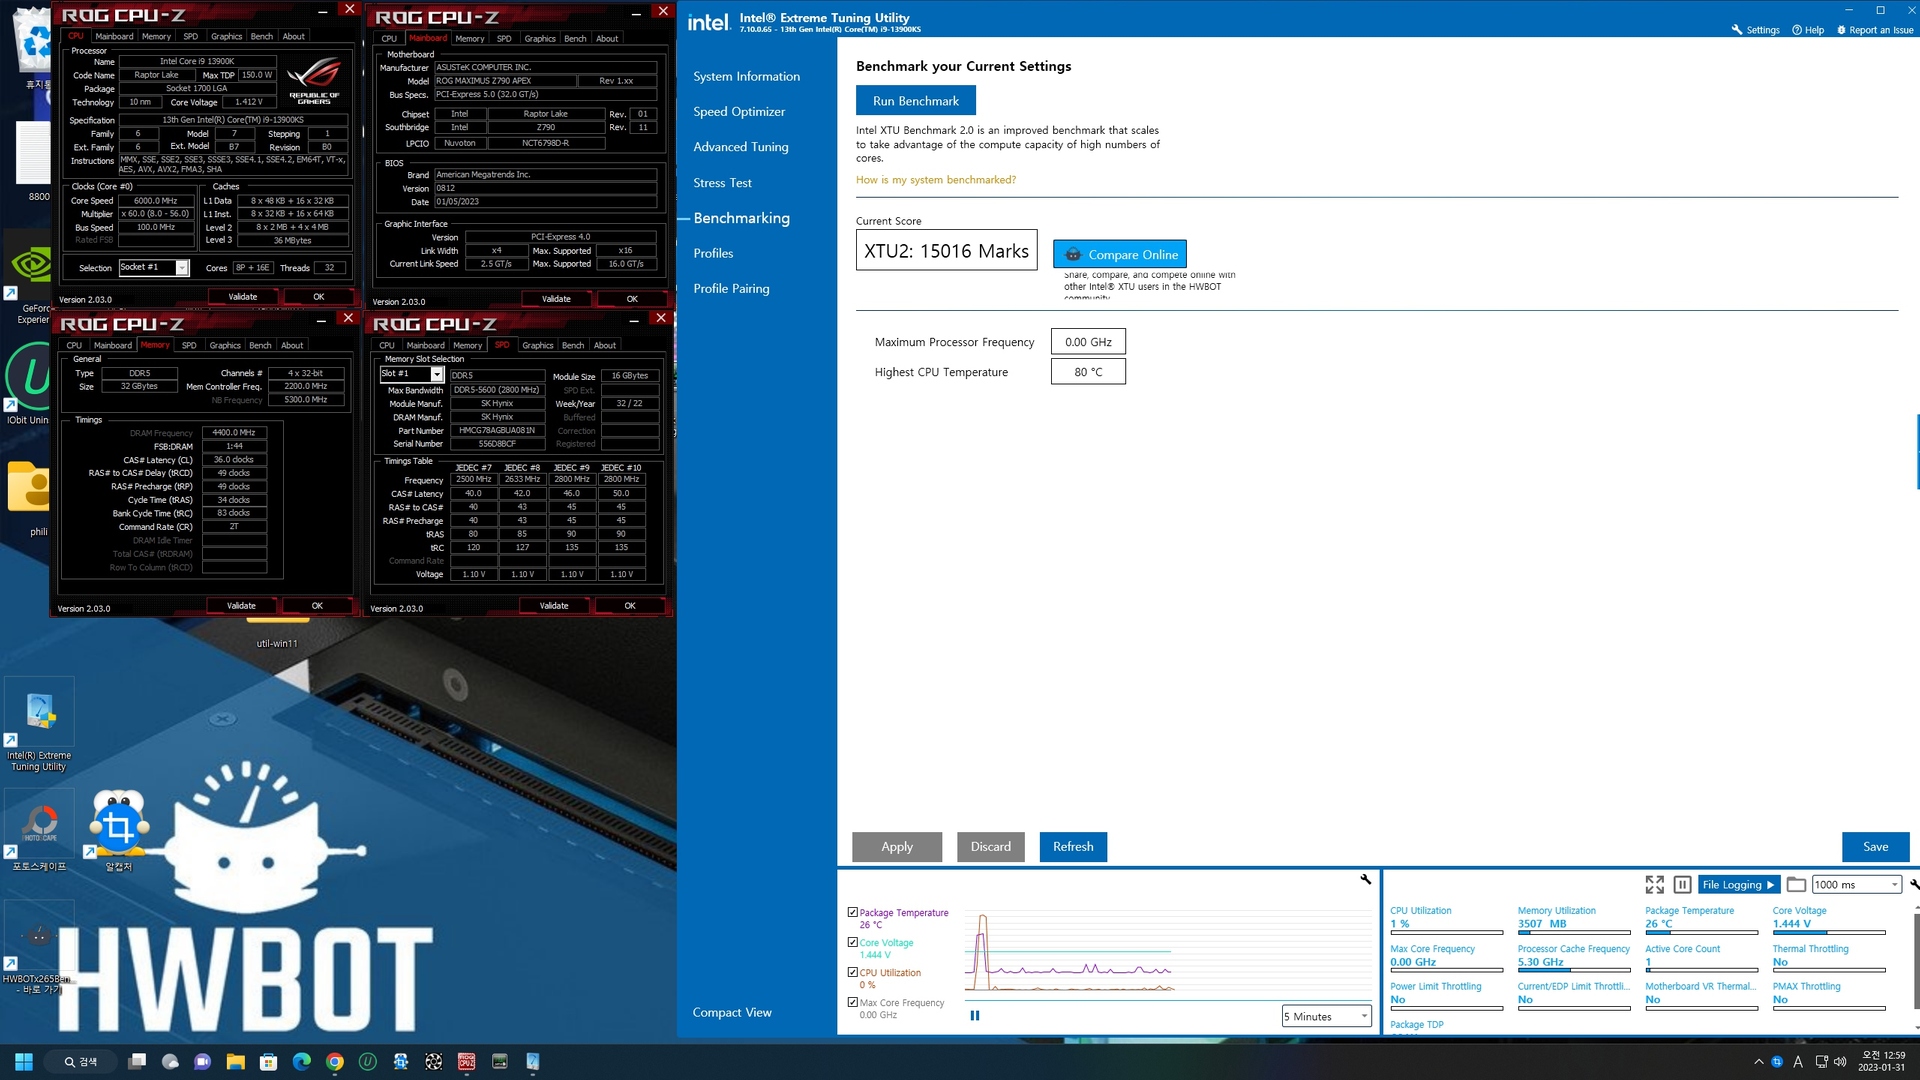Open Intel Extreme Tuning Utility desktop shortcut
This screenshot has height=1080, width=1920.
[x=39, y=725]
